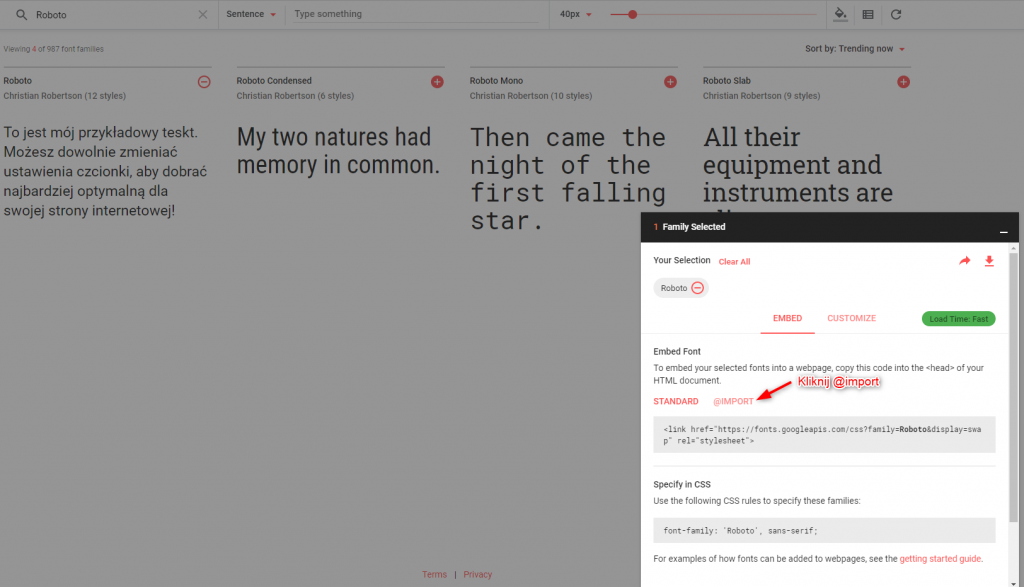Expand Sort by Trending now menu

click(855, 49)
